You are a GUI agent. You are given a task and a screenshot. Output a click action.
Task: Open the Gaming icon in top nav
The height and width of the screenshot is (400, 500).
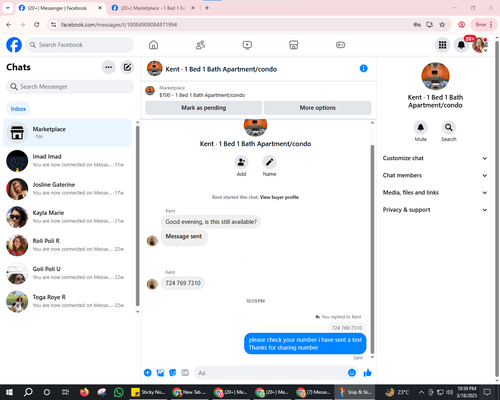(340, 45)
